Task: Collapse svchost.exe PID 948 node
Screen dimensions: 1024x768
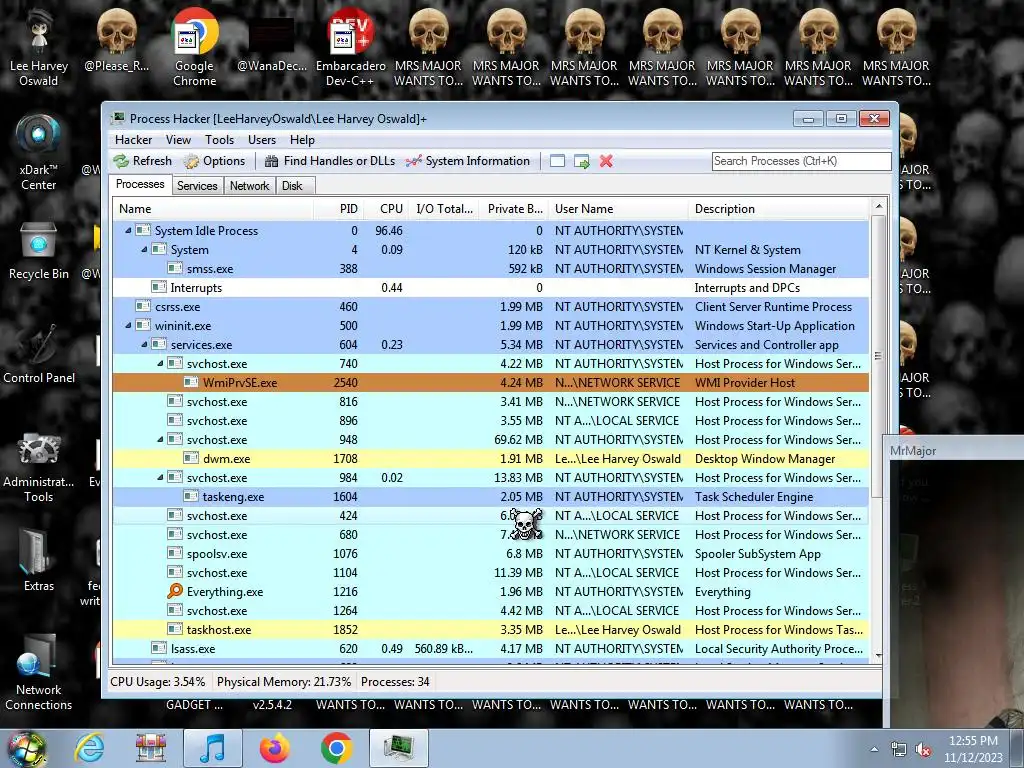Action: pyautogui.click(x=160, y=440)
